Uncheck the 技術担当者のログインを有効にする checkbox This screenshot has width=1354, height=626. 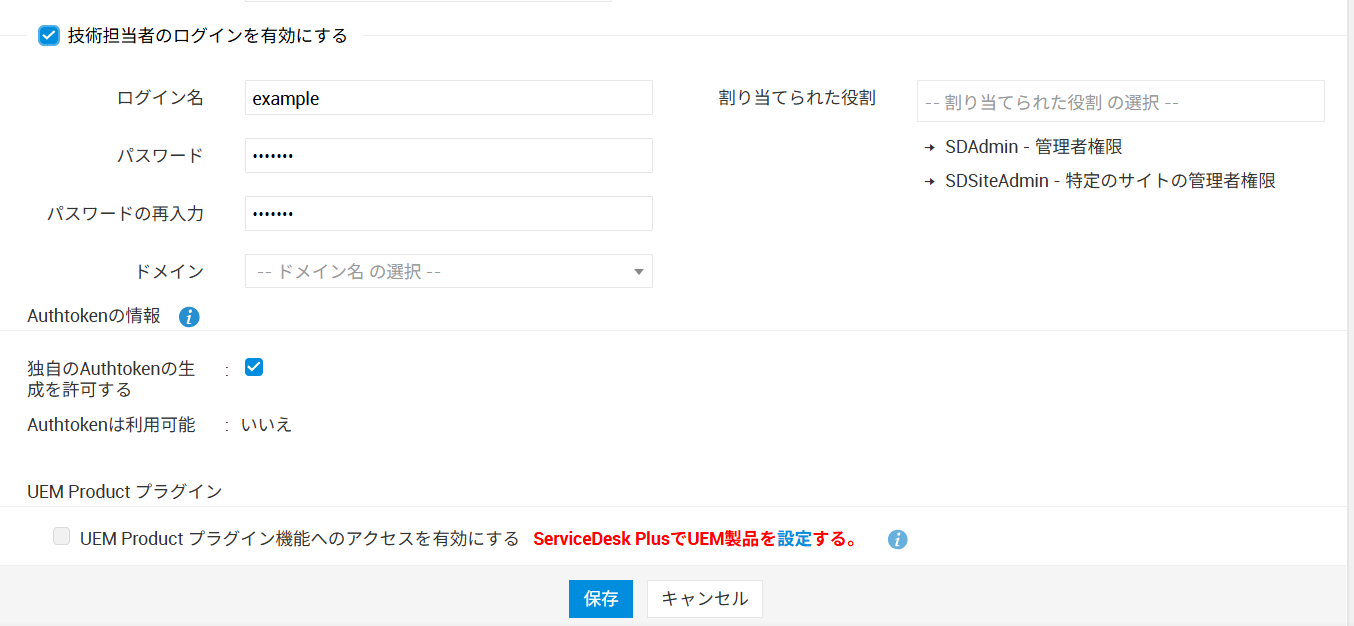click(48, 36)
